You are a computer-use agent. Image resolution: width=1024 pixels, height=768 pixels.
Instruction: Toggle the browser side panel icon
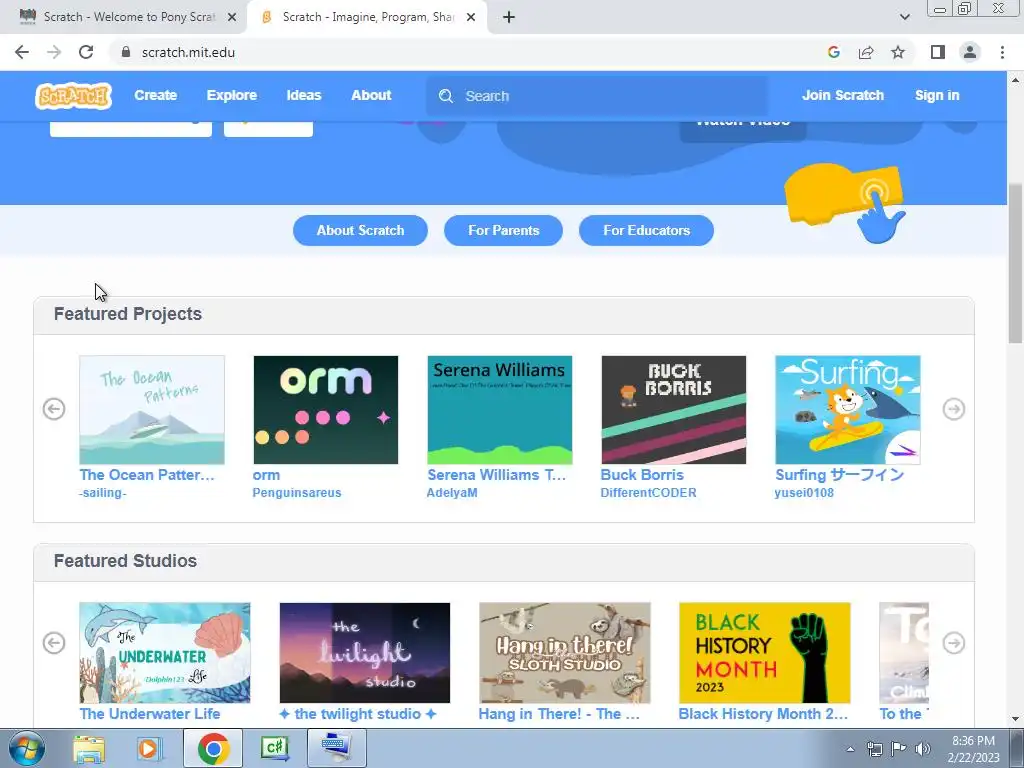937,52
